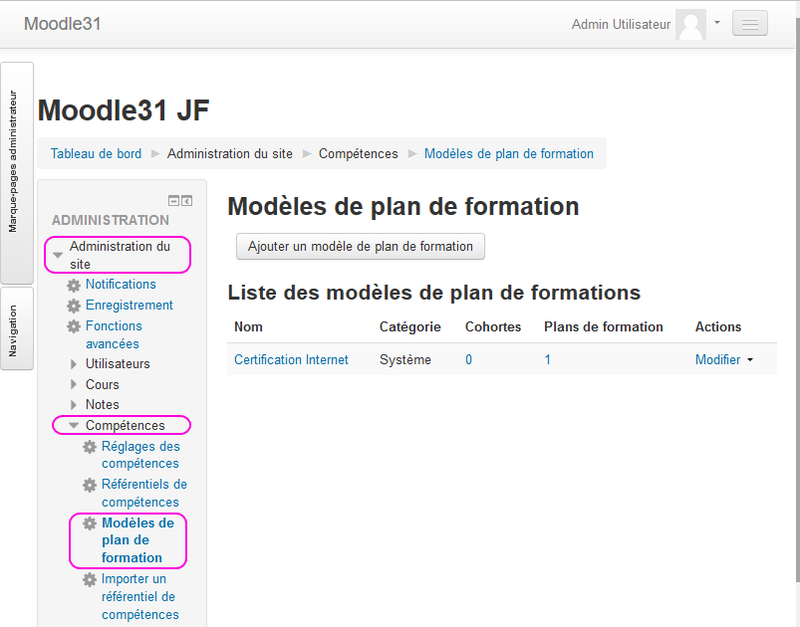Click the gear icon beside Fonctions avancées
The height and width of the screenshot is (627, 800).
pos(73,327)
